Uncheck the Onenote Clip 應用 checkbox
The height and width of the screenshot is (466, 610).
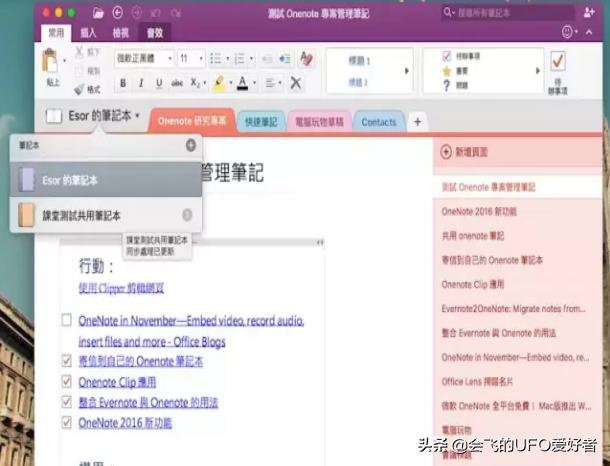coord(67,382)
